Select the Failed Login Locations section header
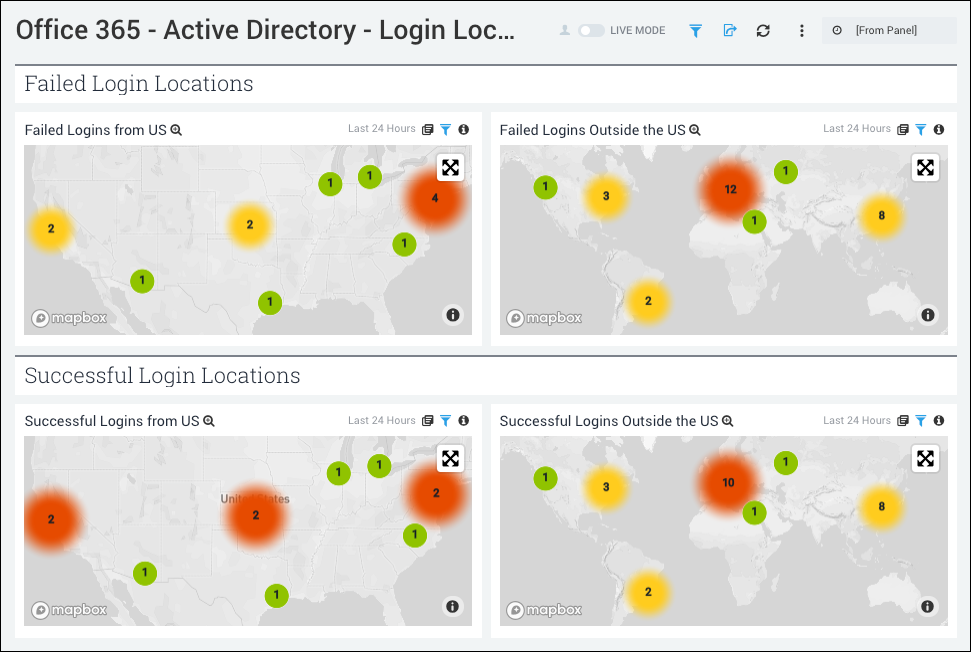 click(x=138, y=84)
